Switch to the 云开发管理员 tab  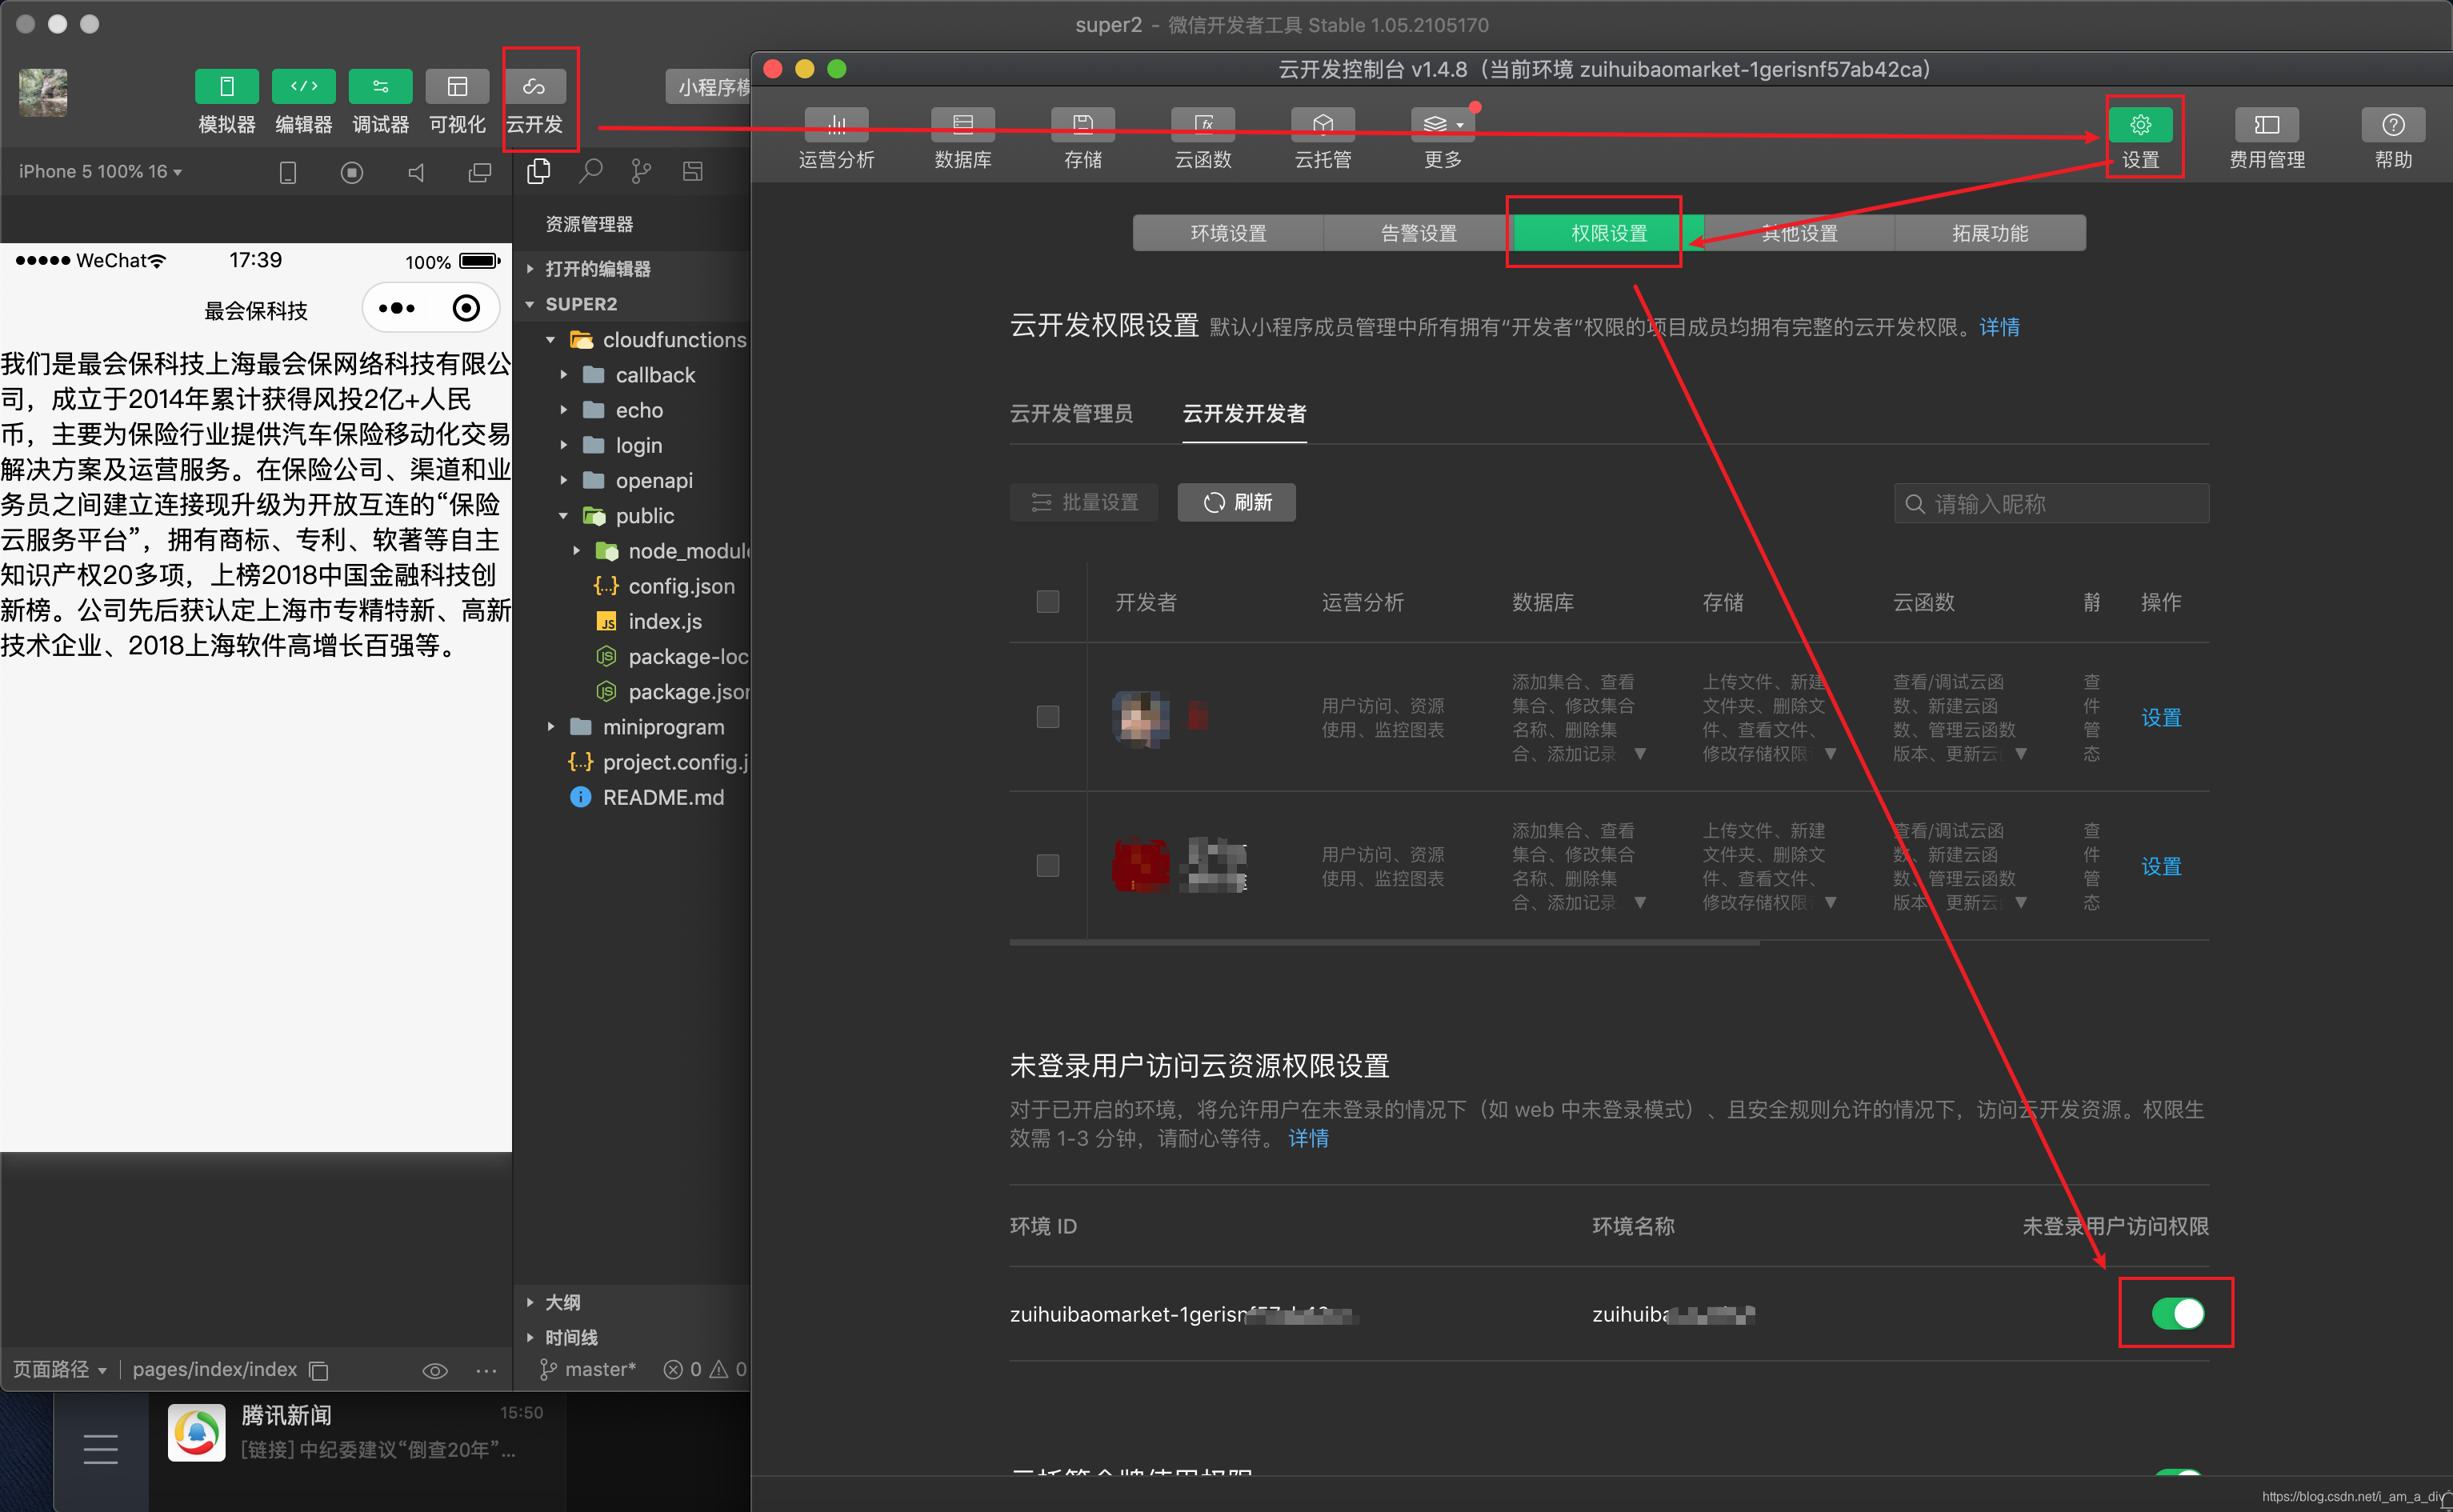pyautogui.click(x=1071, y=413)
